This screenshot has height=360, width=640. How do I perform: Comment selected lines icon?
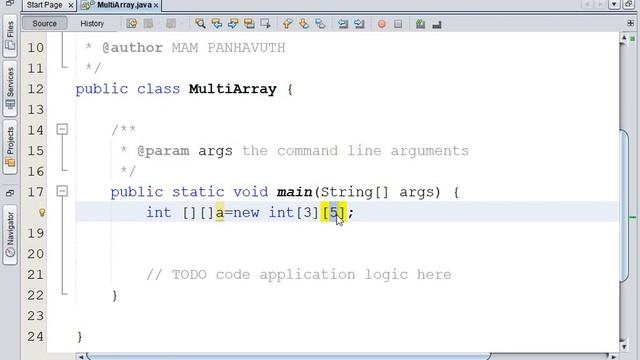tap(420, 24)
